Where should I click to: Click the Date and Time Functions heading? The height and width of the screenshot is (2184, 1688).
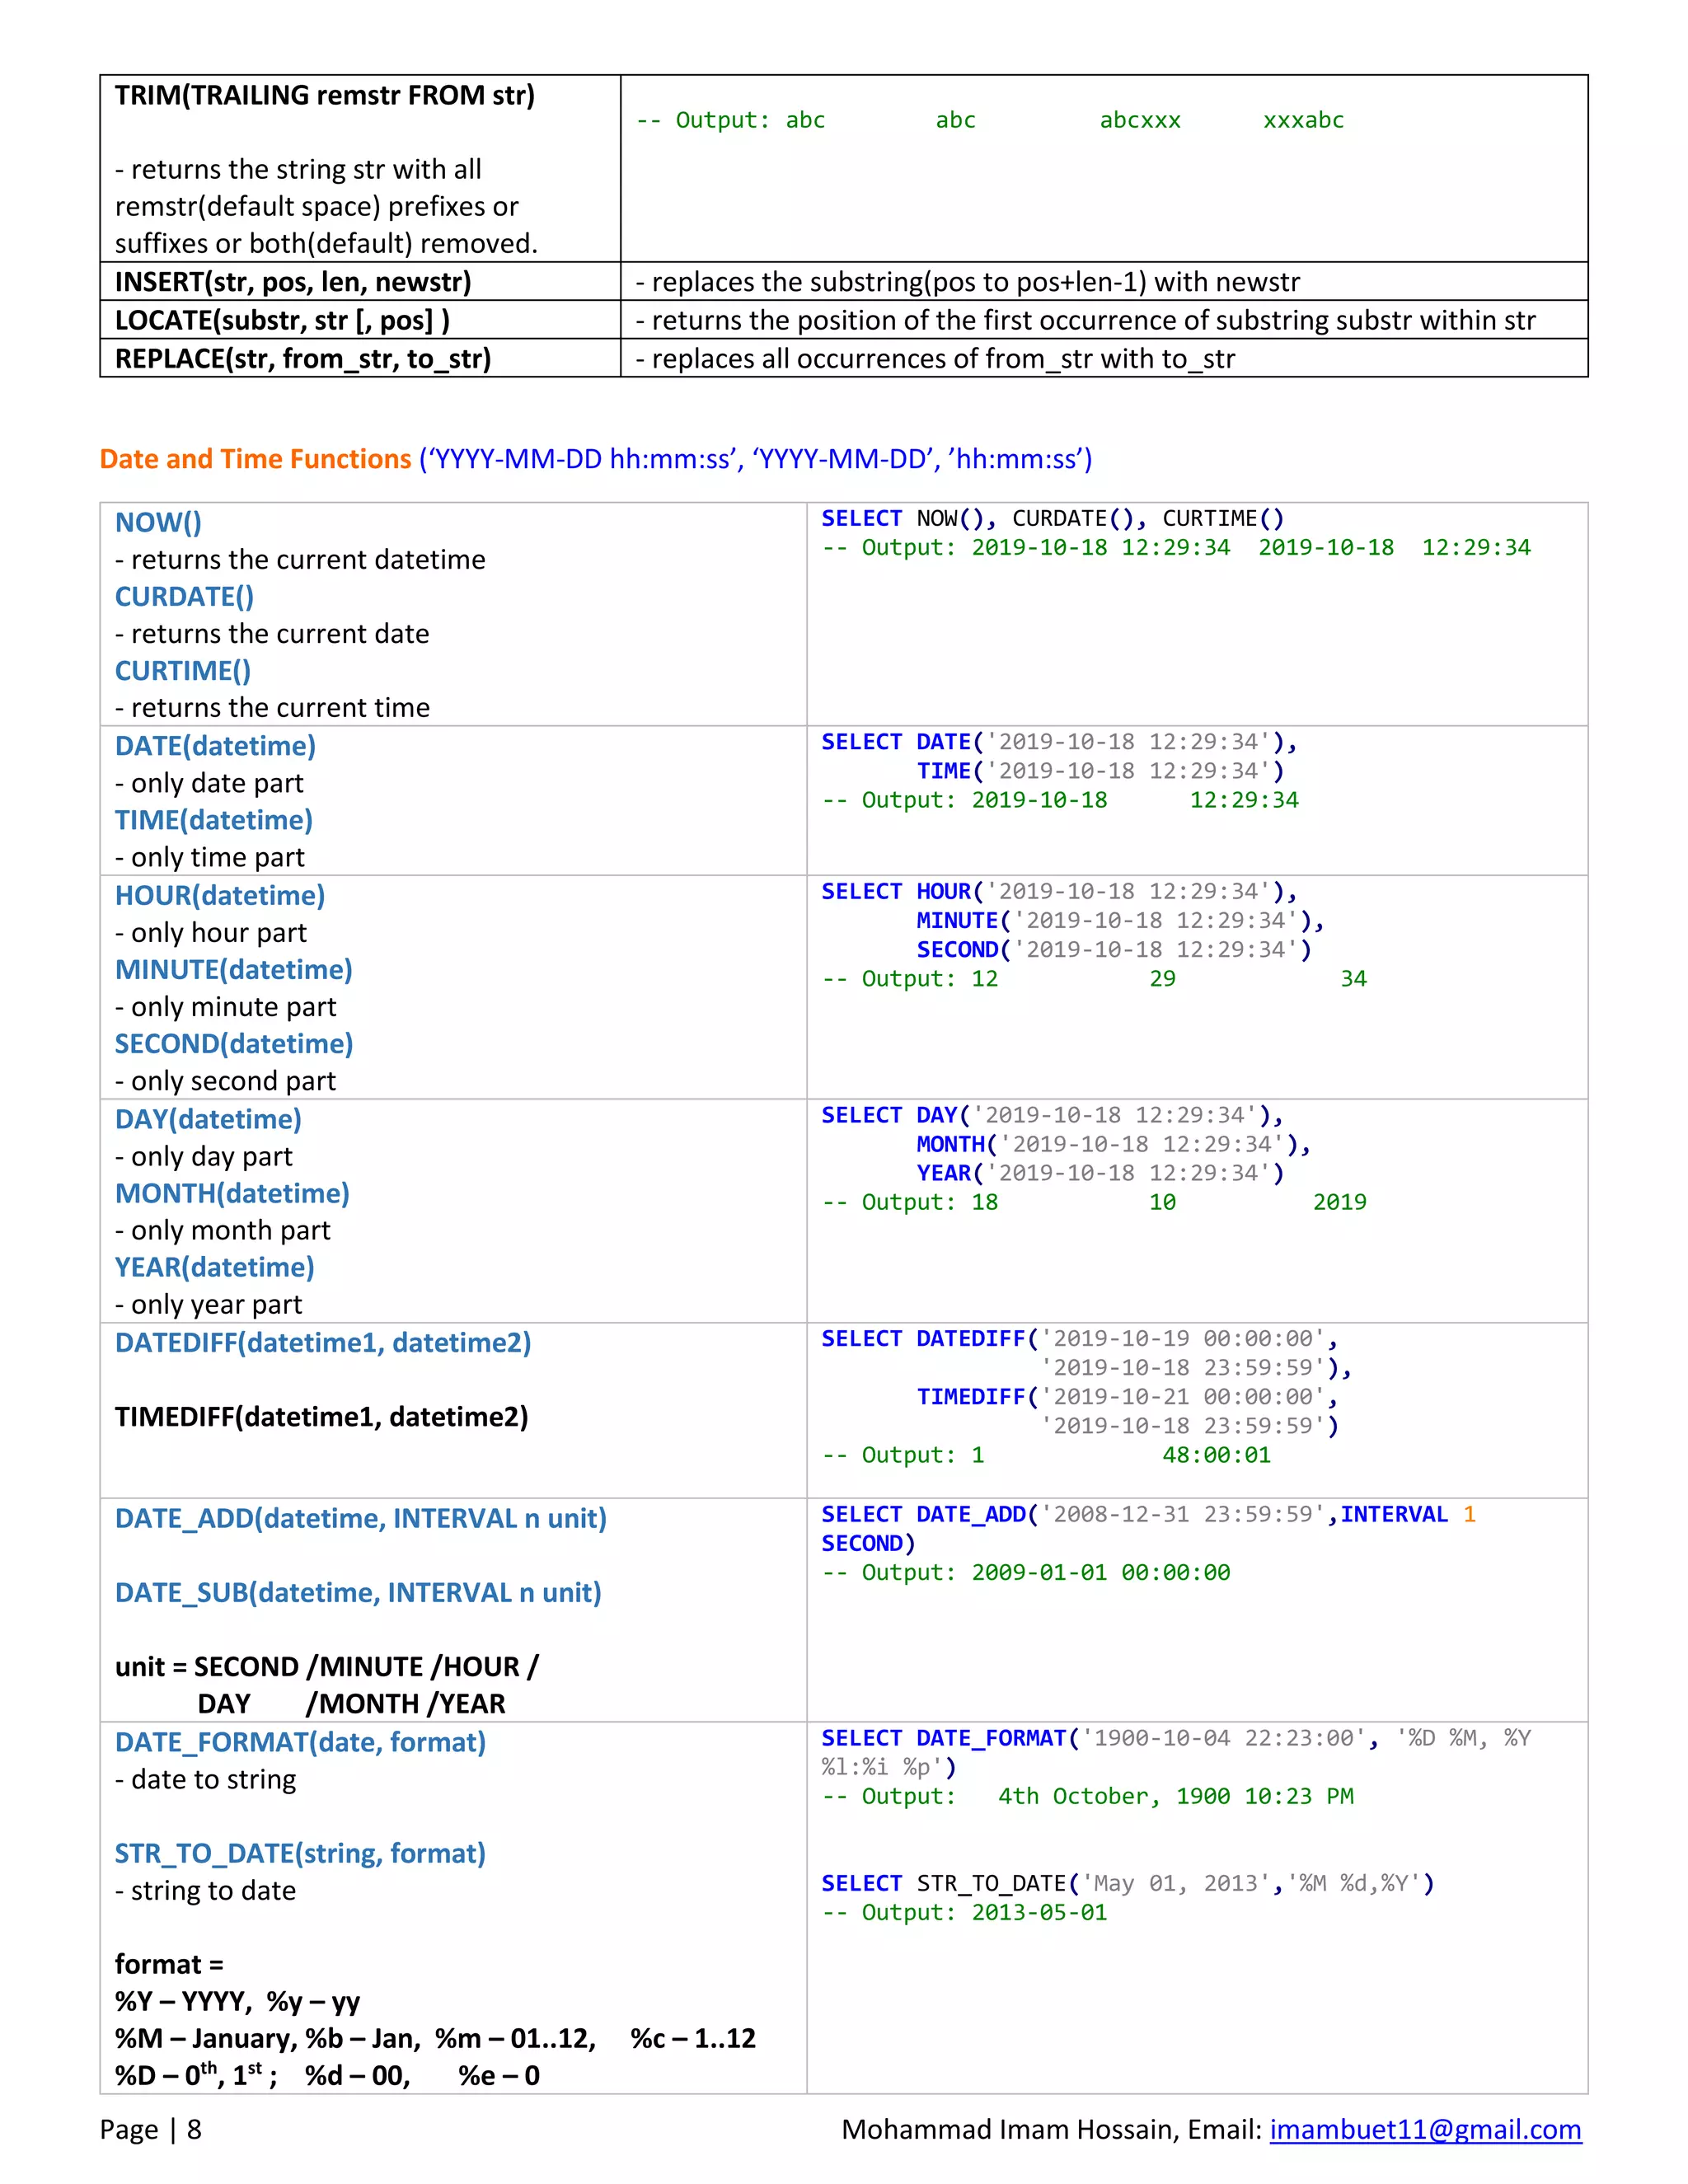pyautogui.click(x=255, y=459)
